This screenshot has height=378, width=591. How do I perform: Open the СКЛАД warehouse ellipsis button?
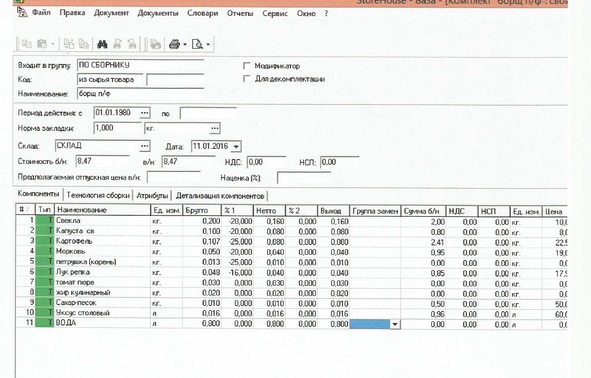pos(144,146)
